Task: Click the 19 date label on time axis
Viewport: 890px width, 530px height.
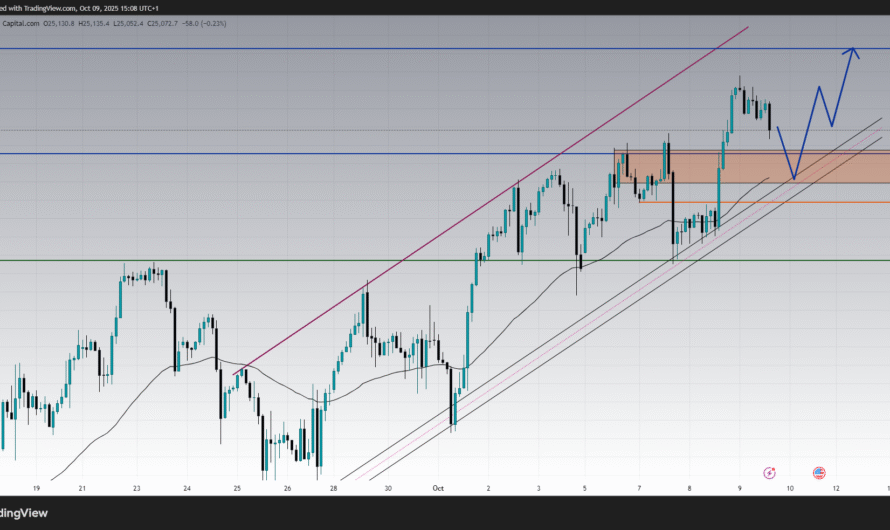Action: point(36,489)
